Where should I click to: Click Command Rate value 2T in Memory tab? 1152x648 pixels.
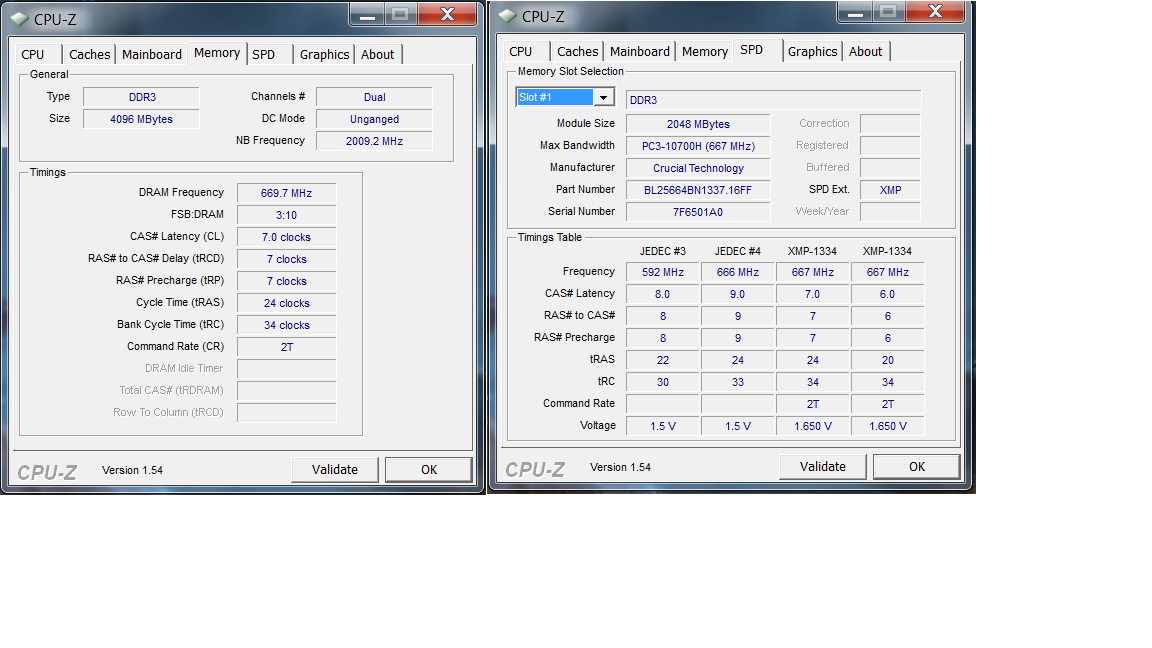tap(287, 348)
